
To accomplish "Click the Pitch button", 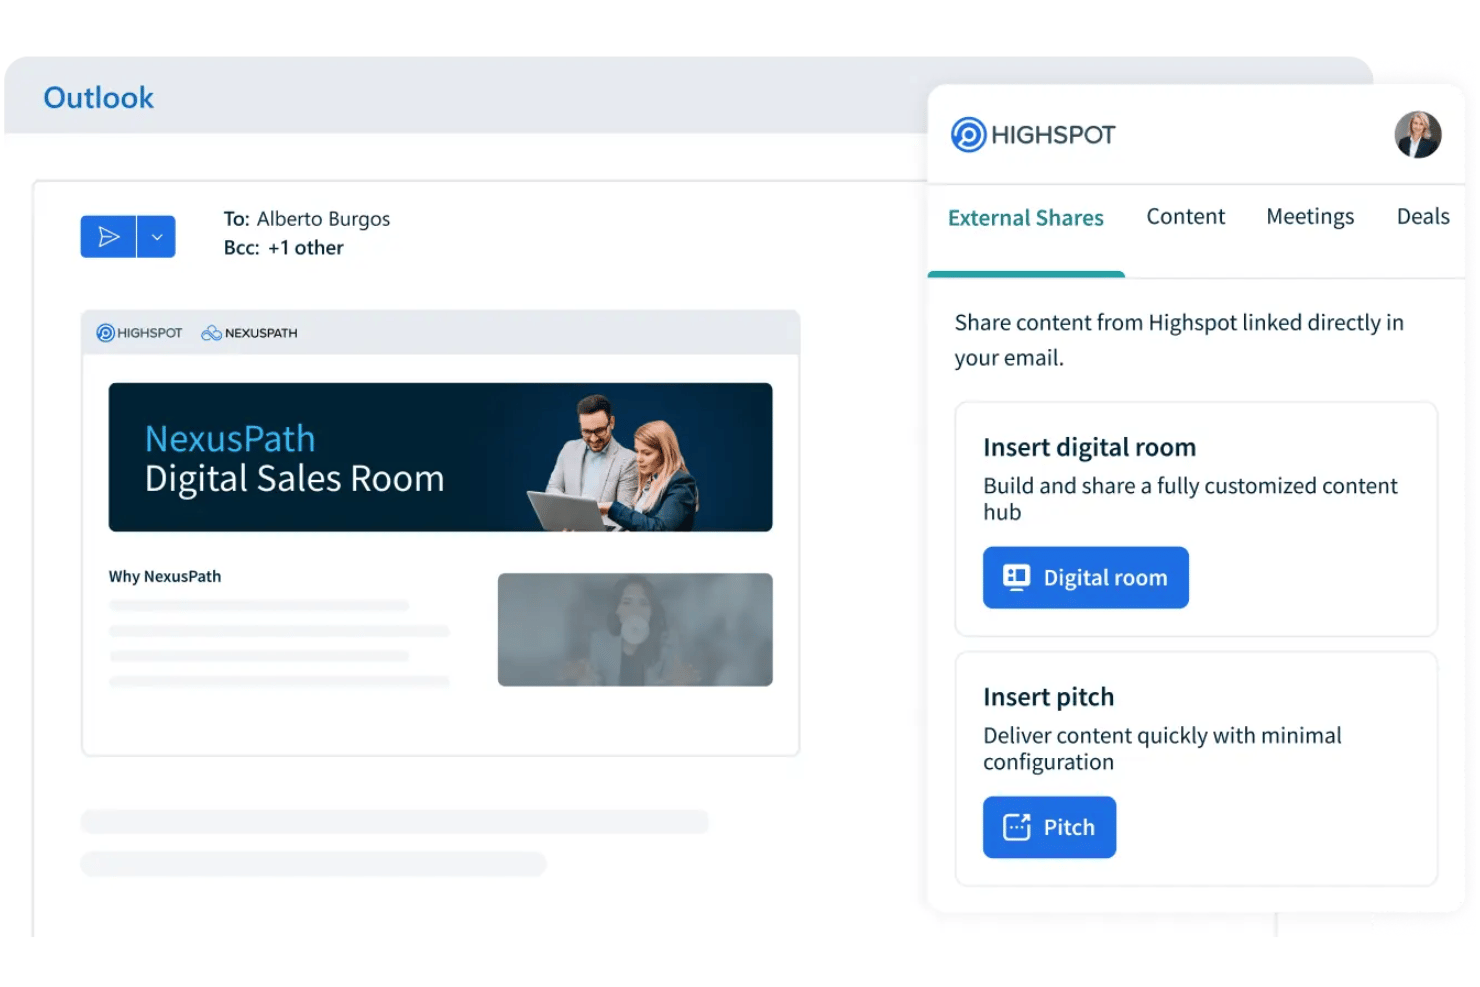I will point(1049,827).
